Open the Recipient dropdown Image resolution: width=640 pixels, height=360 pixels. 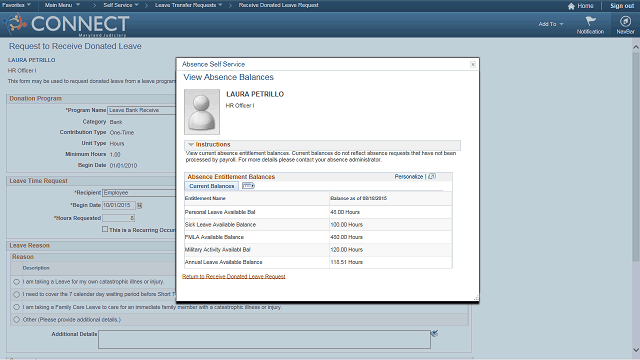139,193
